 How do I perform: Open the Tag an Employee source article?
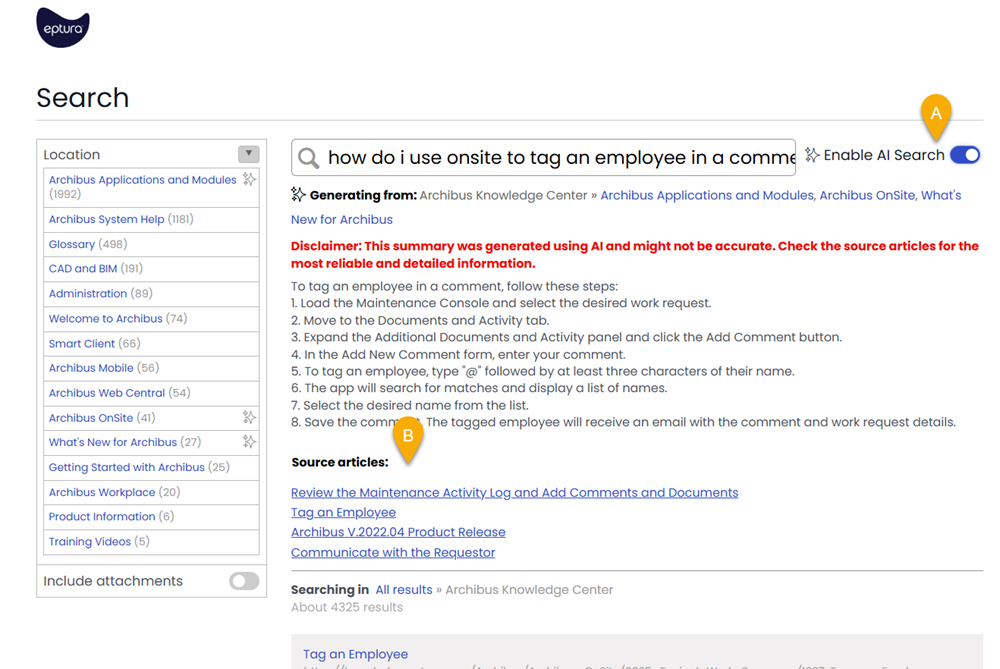[x=343, y=512]
